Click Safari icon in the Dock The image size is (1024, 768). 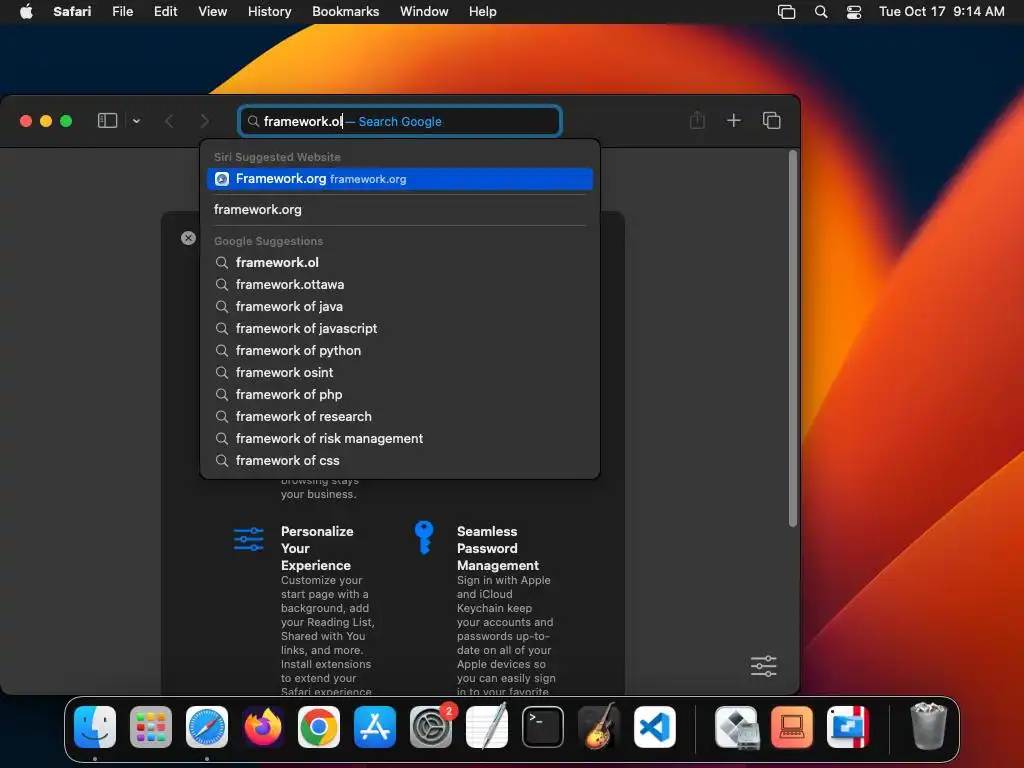click(x=207, y=727)
